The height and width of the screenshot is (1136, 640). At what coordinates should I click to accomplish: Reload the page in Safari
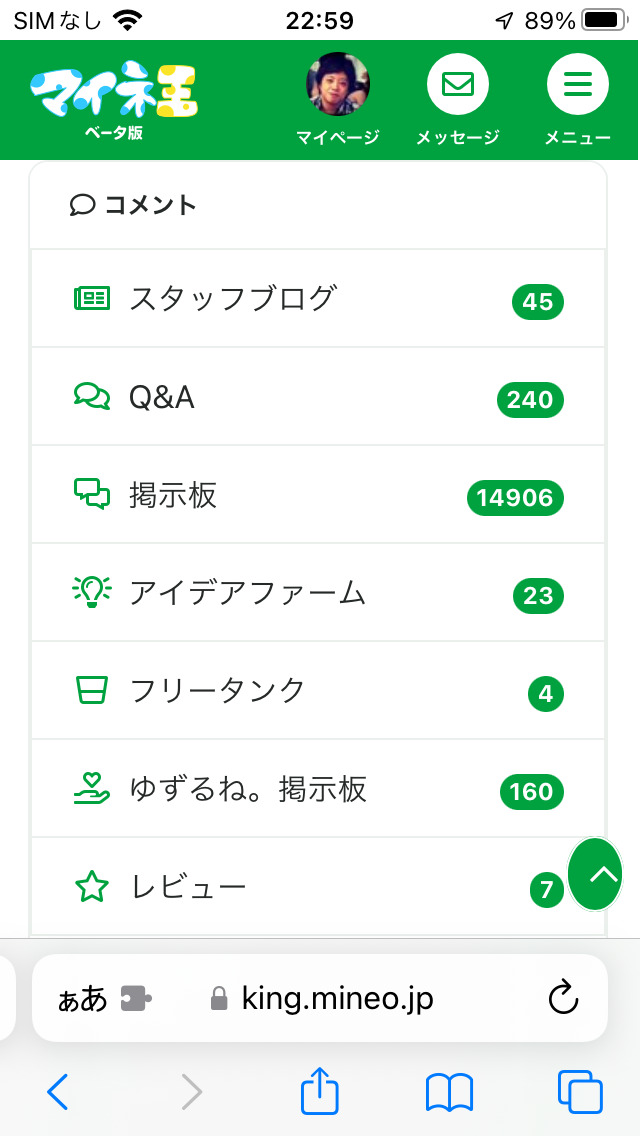[564, 998]
